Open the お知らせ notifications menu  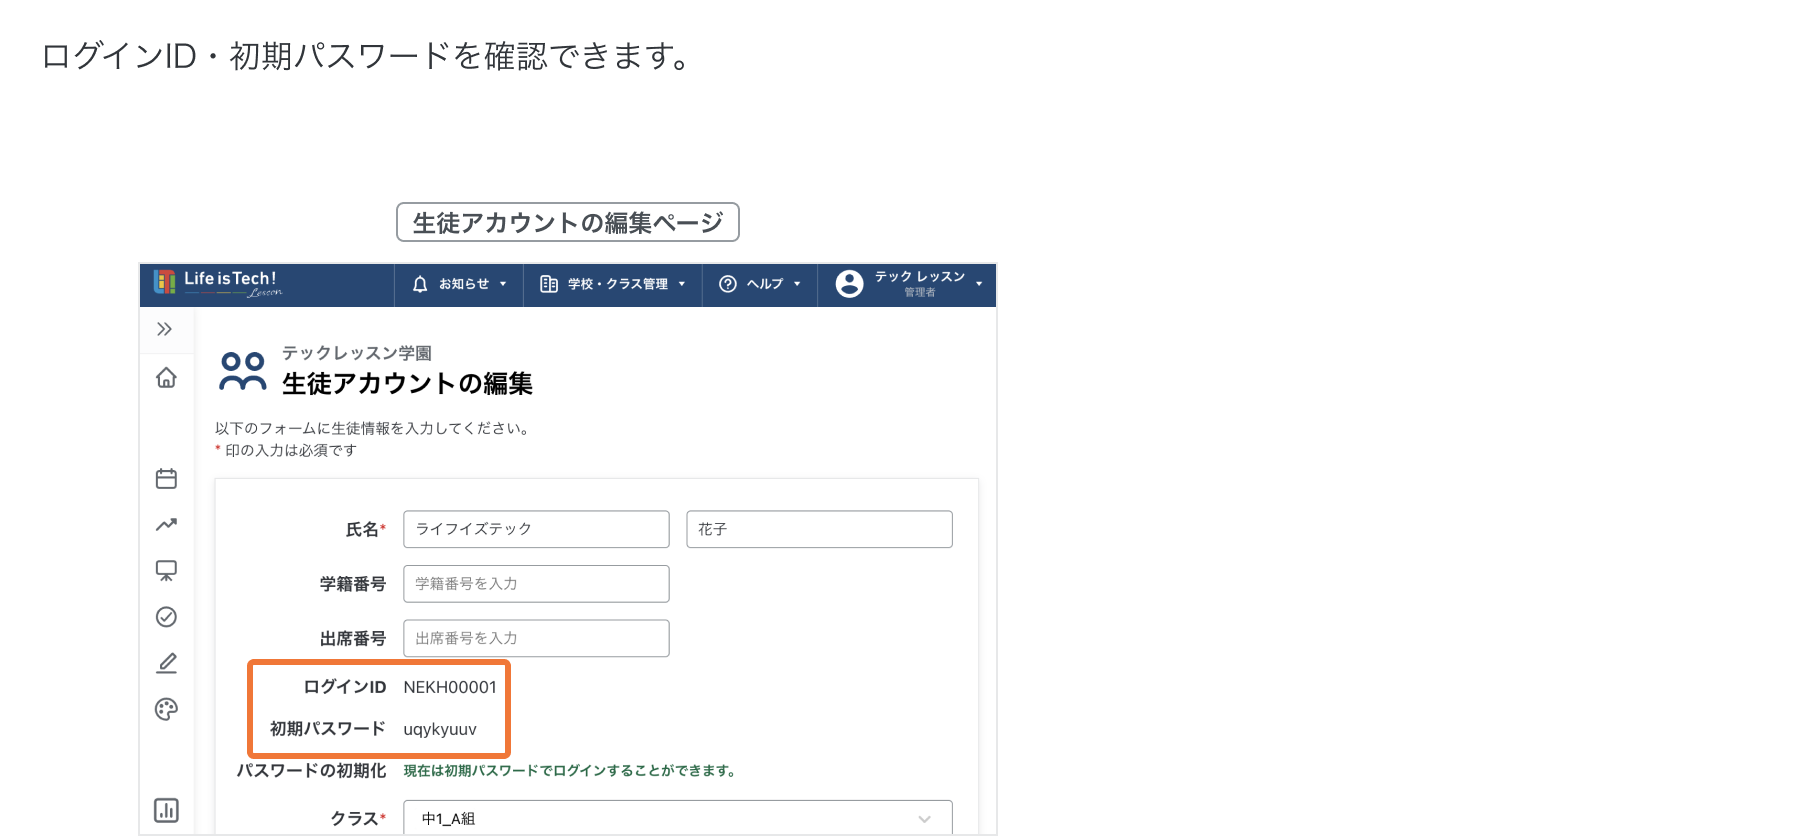(460, 284)
